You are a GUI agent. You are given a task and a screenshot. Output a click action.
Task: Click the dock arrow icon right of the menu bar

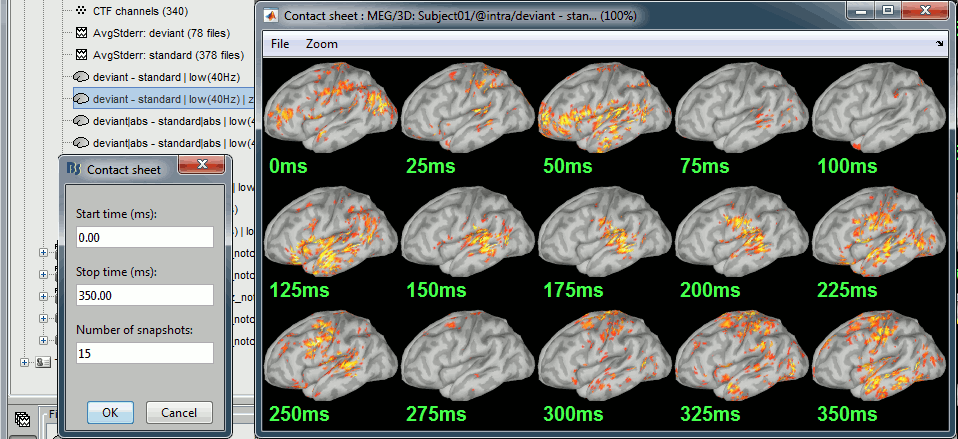(939, 44)
